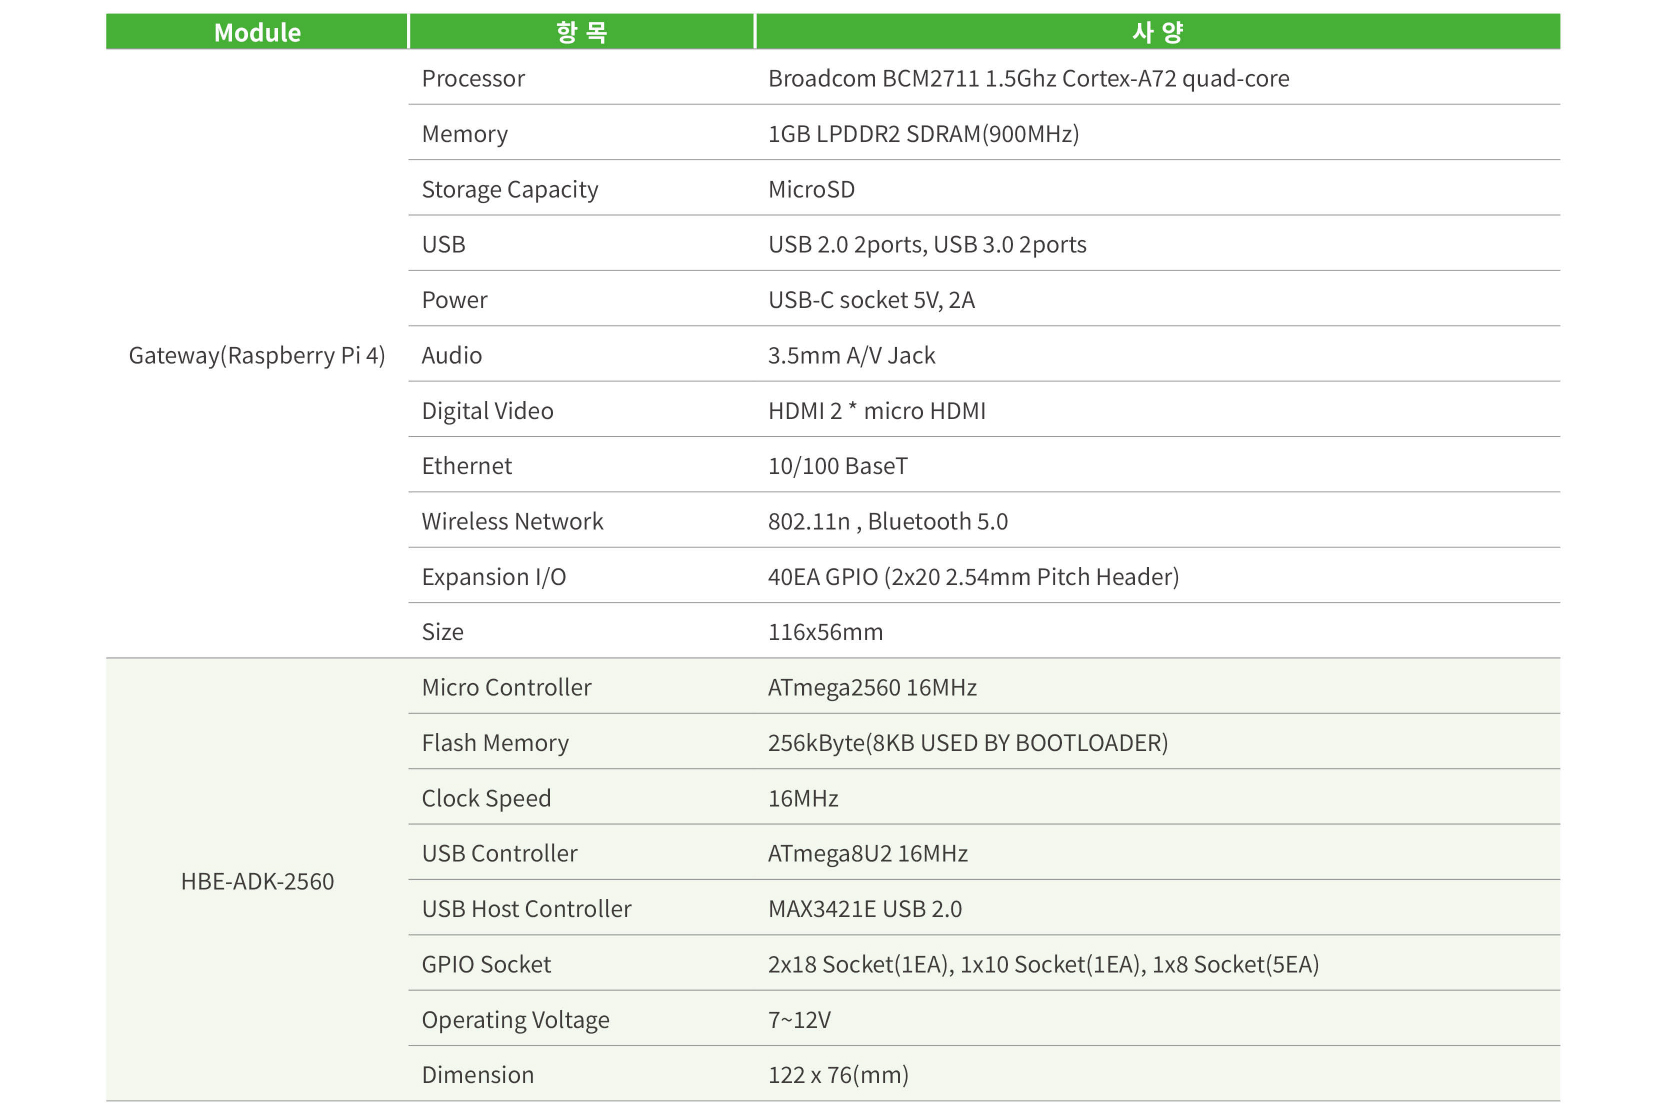Select the MicroSD value

pyautogui.click(x=812, y=189)
